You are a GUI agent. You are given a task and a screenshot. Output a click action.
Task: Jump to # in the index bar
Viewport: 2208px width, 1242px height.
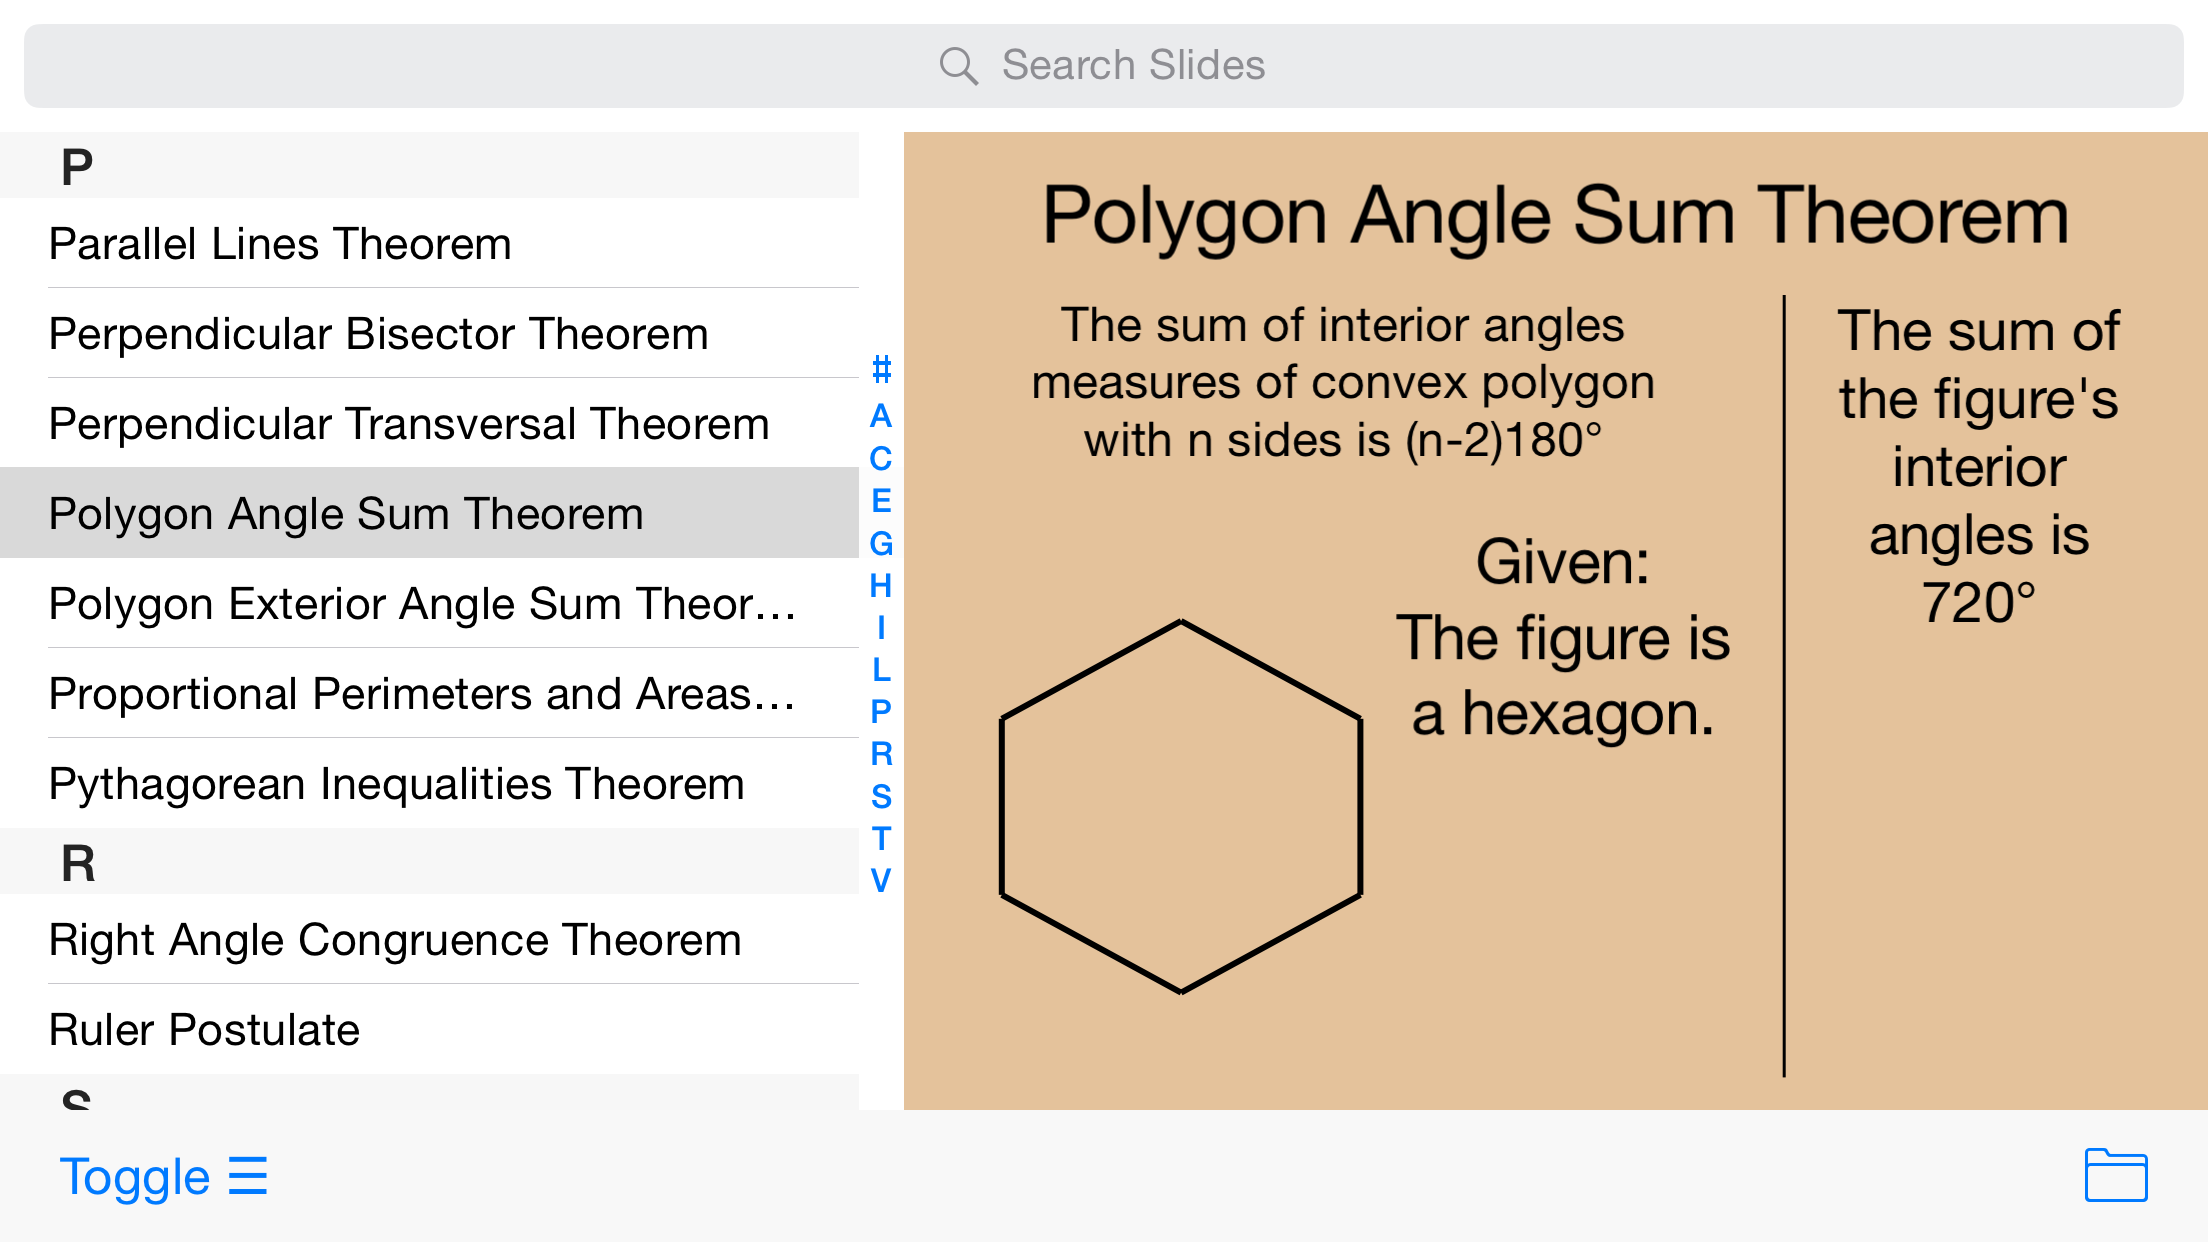point(881,370)
